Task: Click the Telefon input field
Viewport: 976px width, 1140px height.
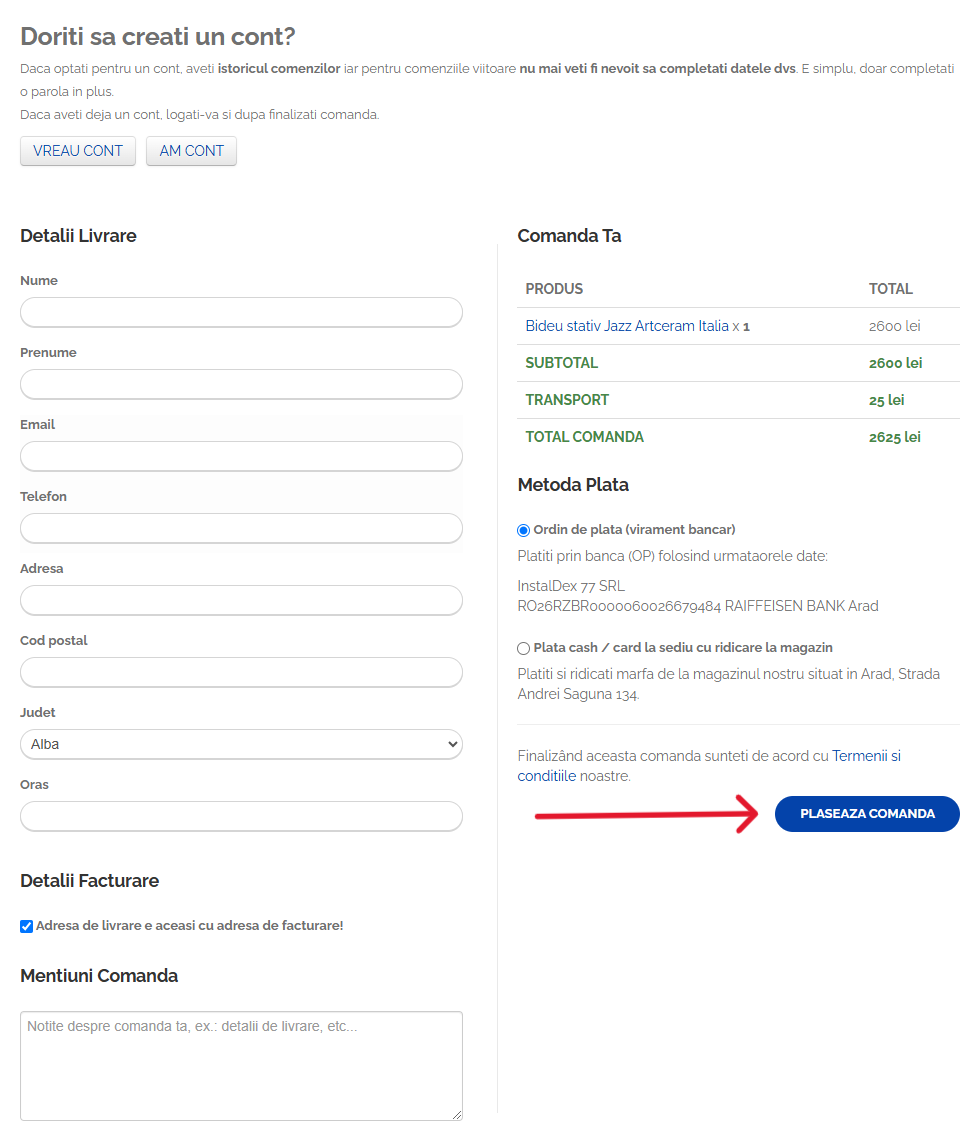Action: (x=241, y=528)
